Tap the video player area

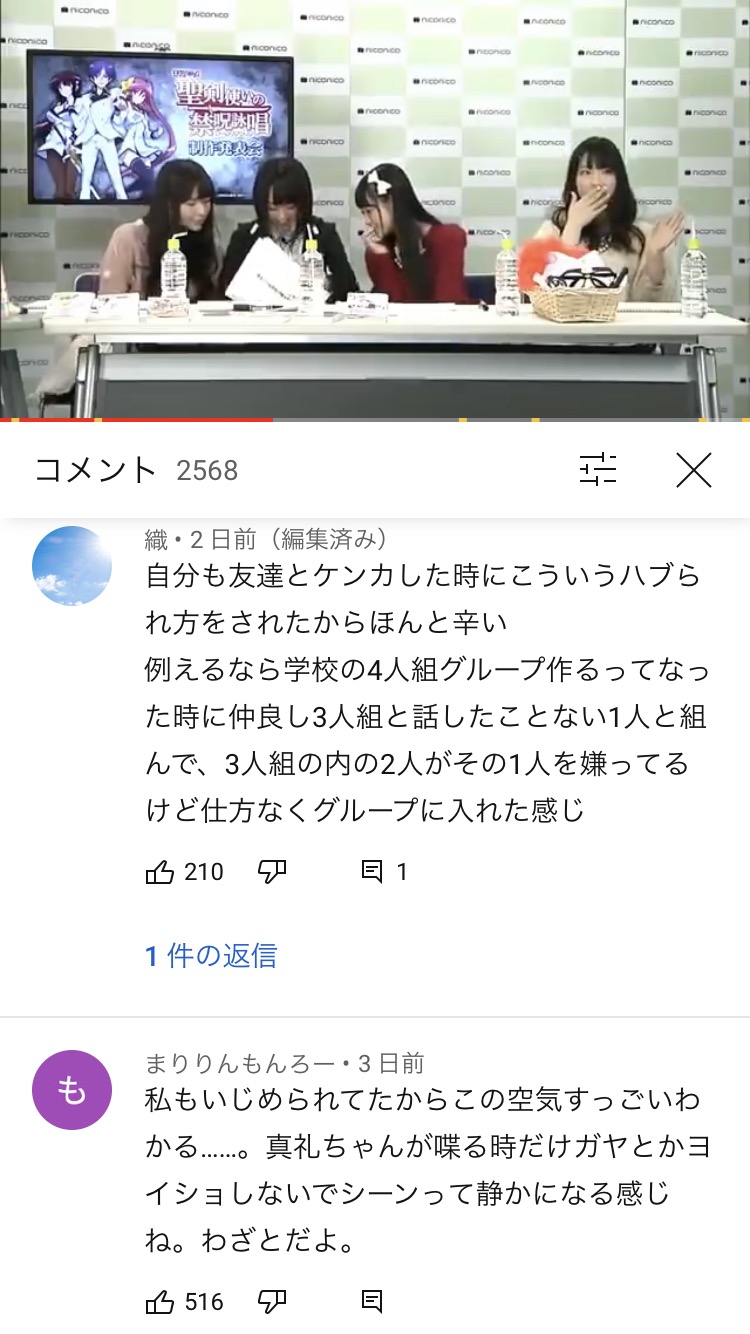coord(375,208)
